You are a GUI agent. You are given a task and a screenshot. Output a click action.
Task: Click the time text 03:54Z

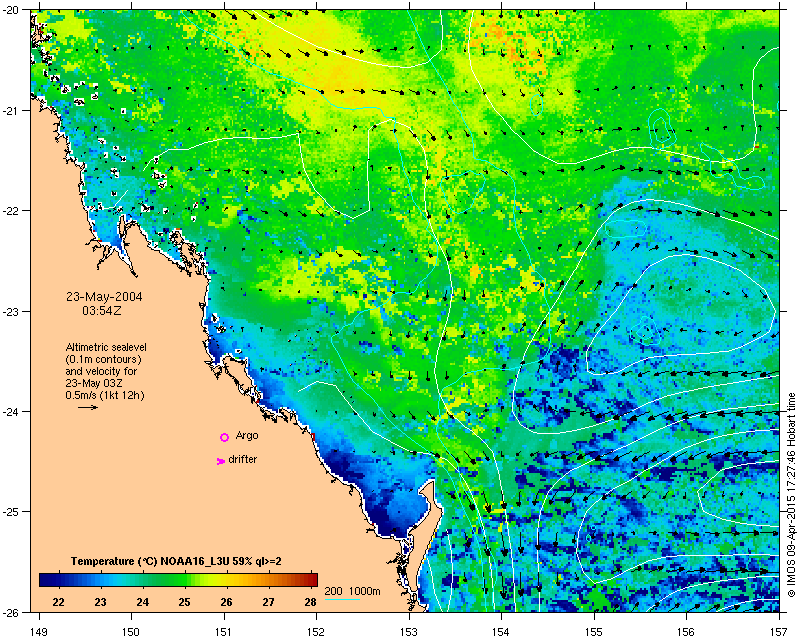click(102, 310)
